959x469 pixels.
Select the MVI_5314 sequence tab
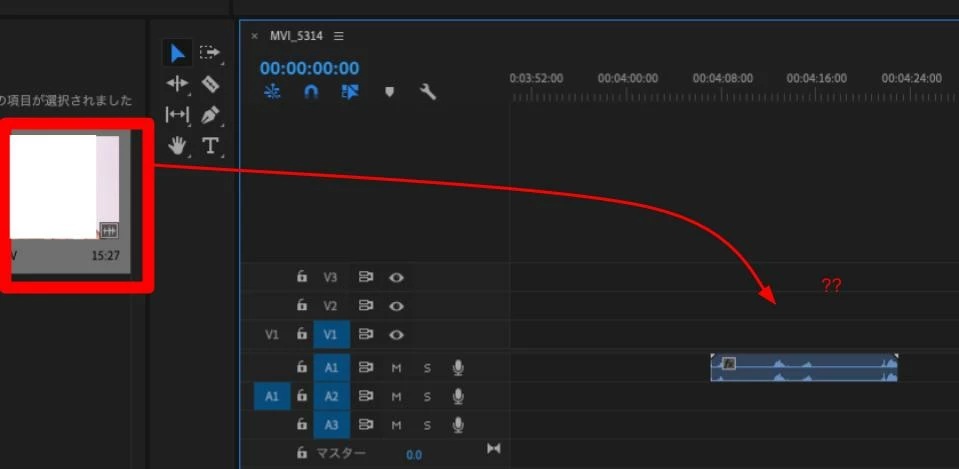[x=296, y=36]
